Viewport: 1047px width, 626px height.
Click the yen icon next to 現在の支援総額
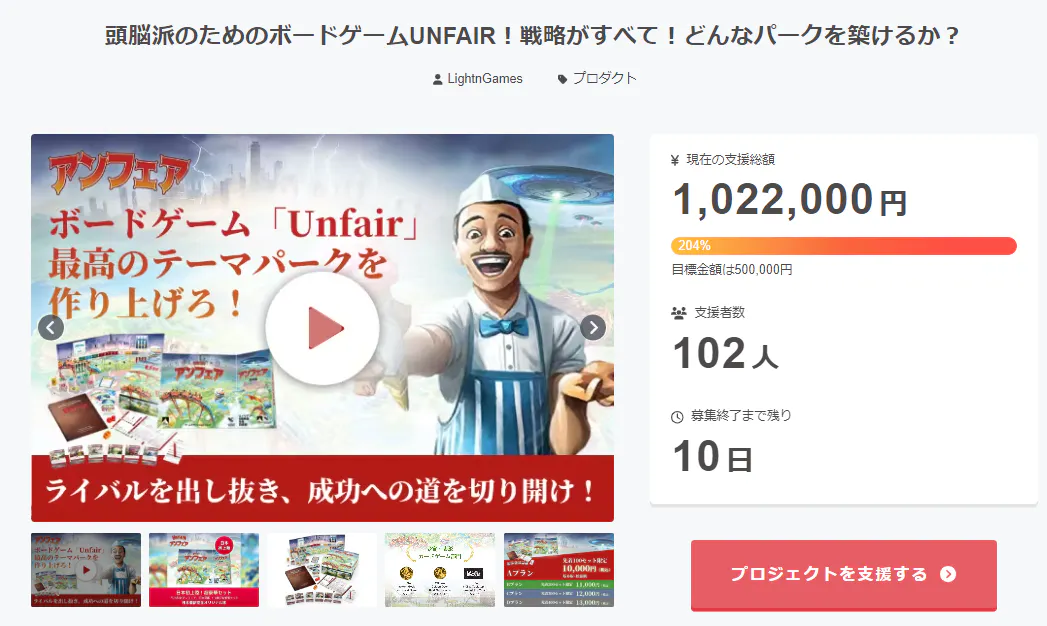coord(675,160)
